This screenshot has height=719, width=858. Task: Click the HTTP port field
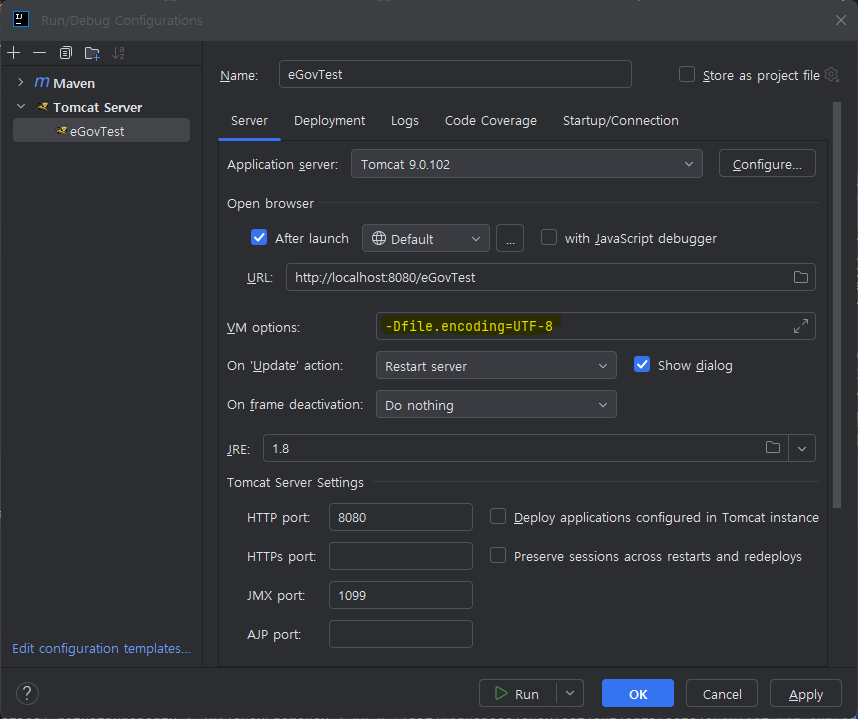(x=401, y=517)
